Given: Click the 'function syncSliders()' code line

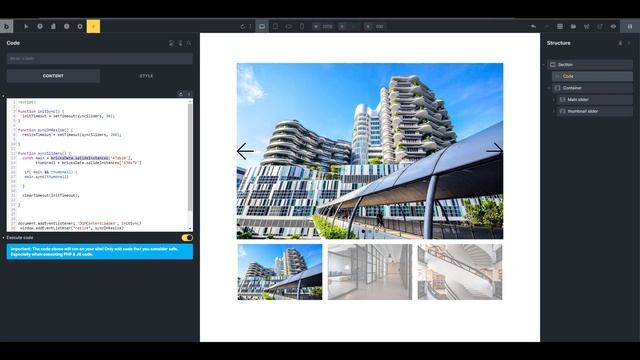Looking at the screenshot, I should click(44, 153).
